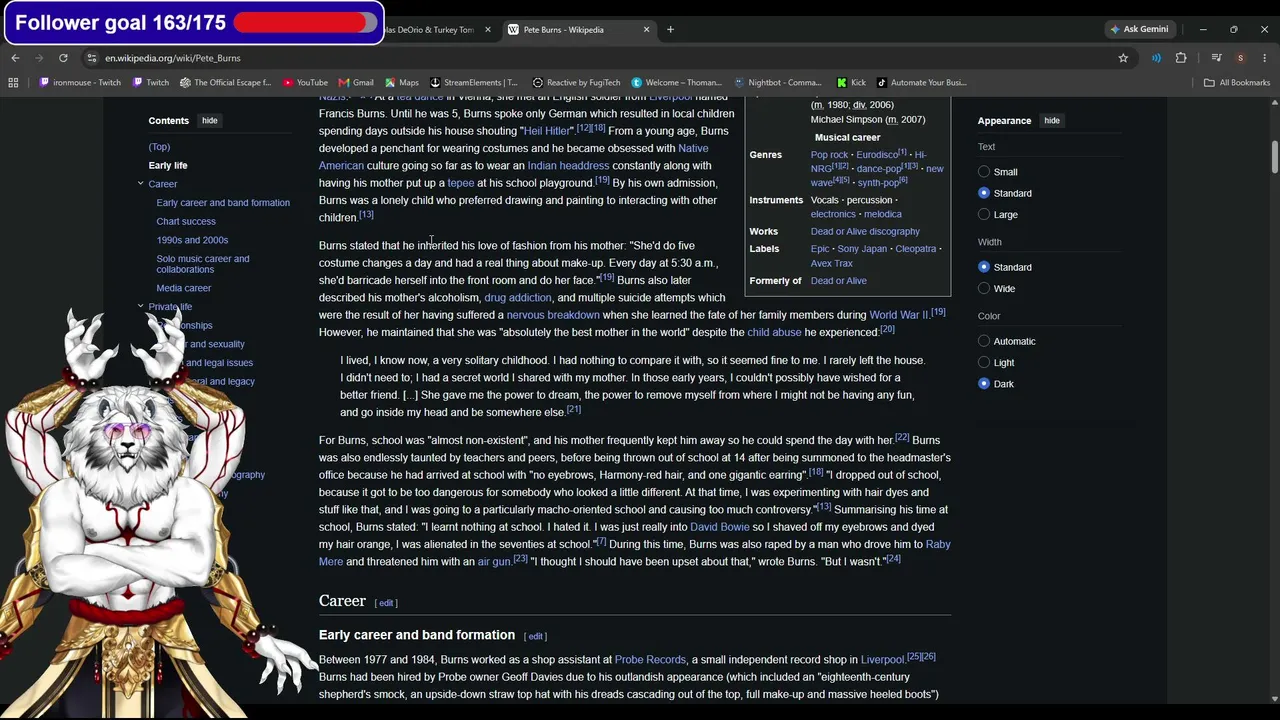Choose Automatic color mode
1280x720 pixels.
[x=984, y=341]
